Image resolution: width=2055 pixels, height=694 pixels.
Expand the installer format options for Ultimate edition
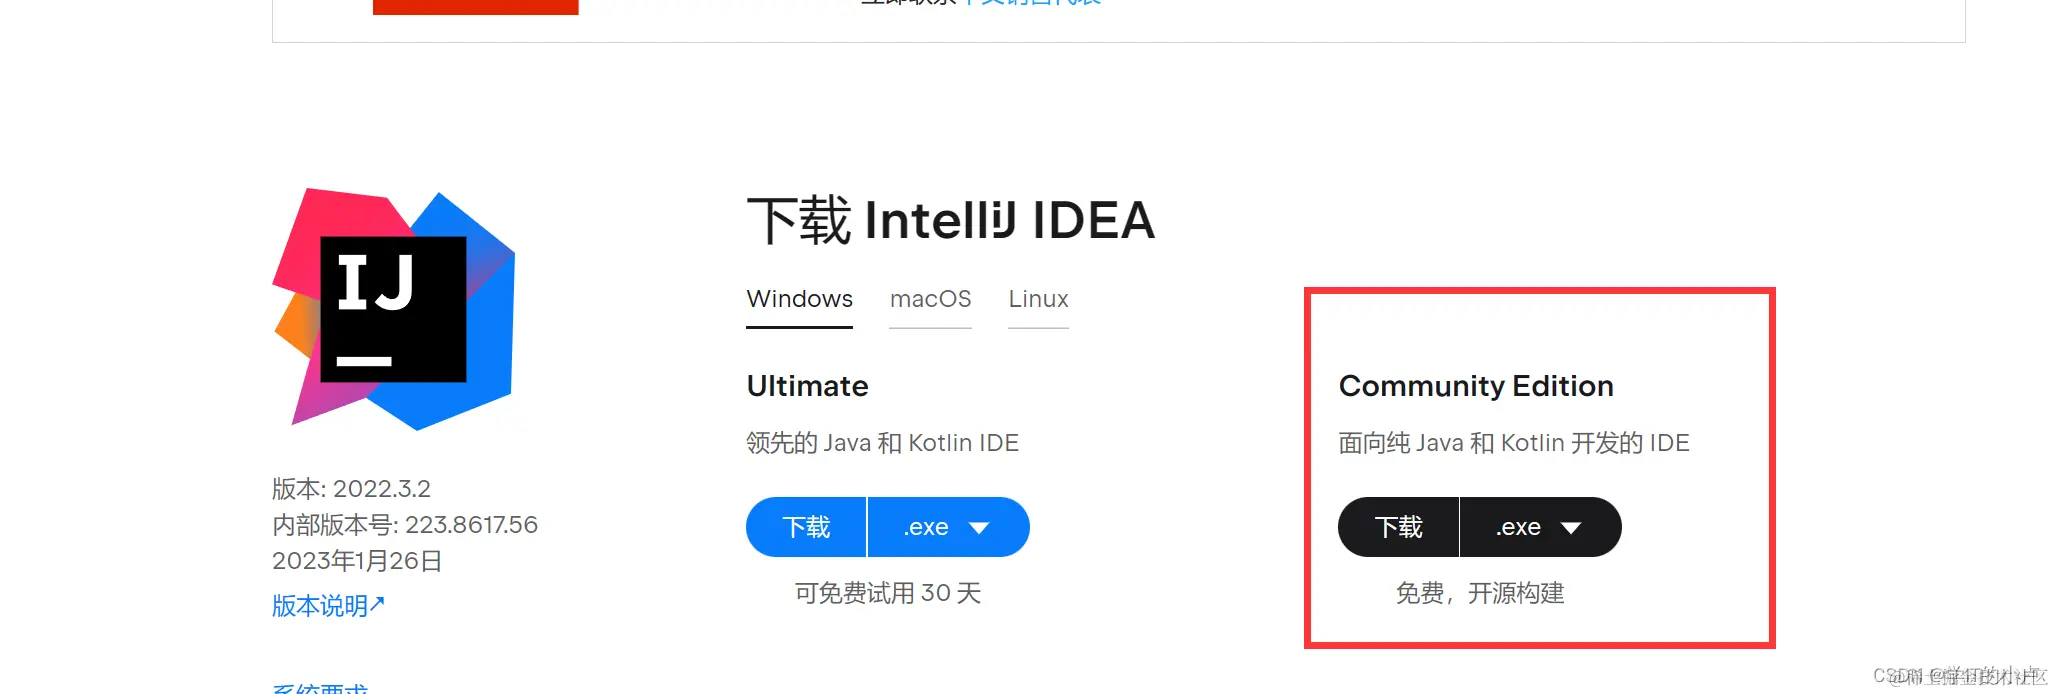(980, 527)
